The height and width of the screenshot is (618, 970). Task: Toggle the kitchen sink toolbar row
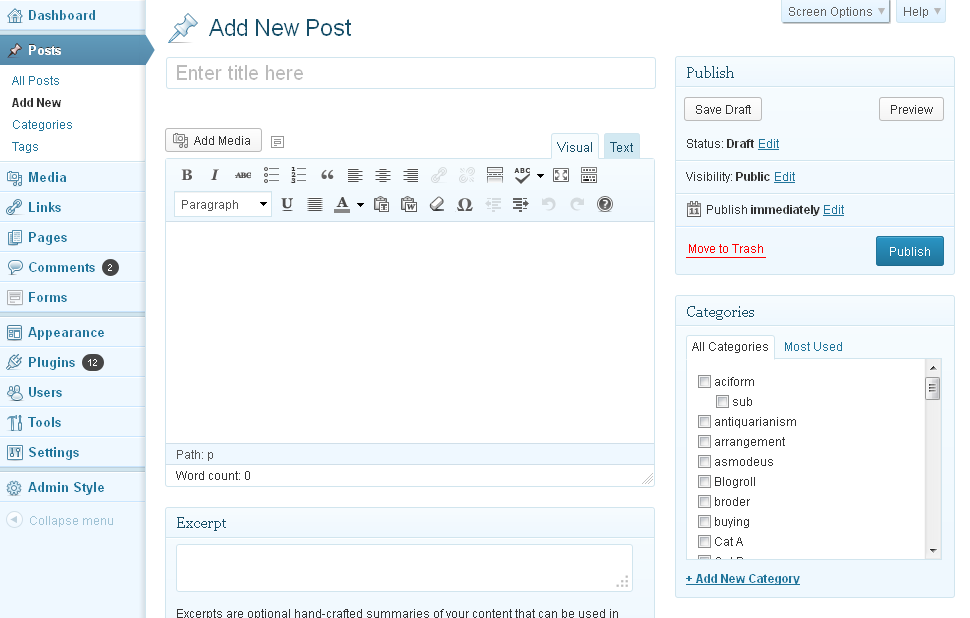589,175
